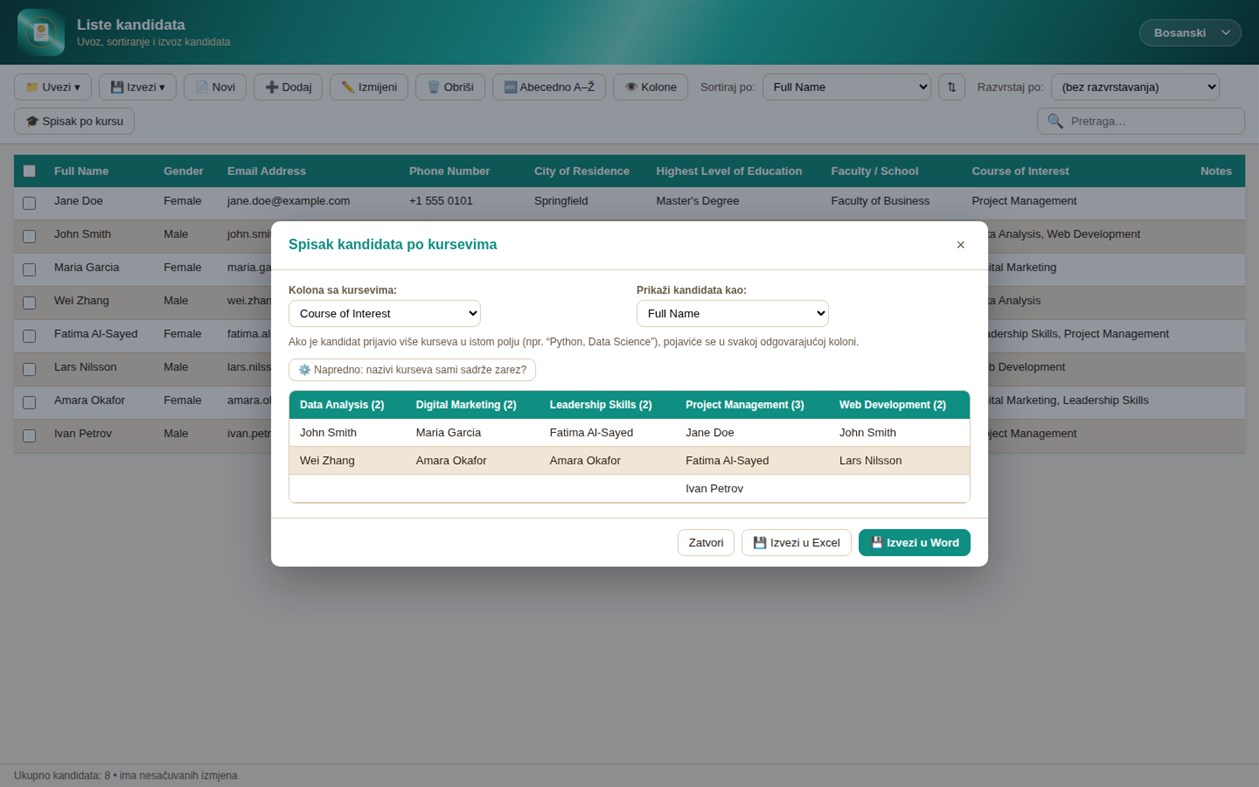This screenshot has width=1259, height=787.
Task: Open the Bosanski language selector
Action: pos(1190,33)
